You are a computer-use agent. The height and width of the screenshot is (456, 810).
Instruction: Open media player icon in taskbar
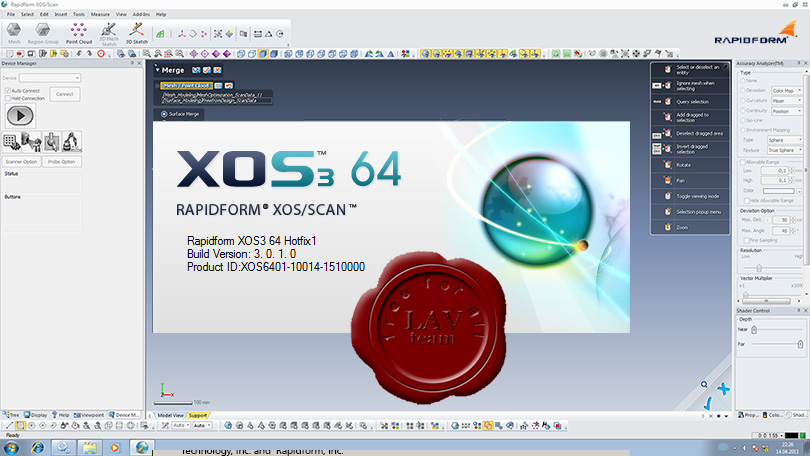click(115, 447)
